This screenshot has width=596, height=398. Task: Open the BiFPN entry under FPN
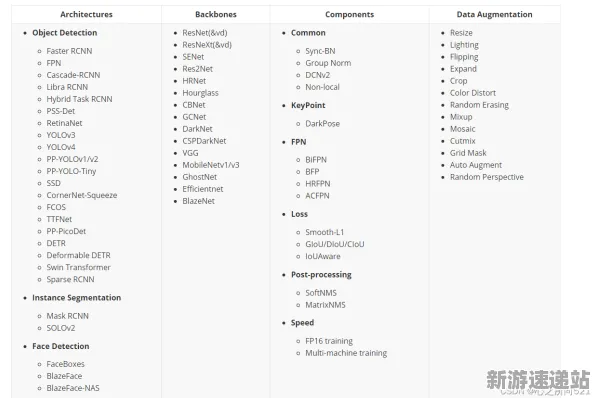[316, 160]
